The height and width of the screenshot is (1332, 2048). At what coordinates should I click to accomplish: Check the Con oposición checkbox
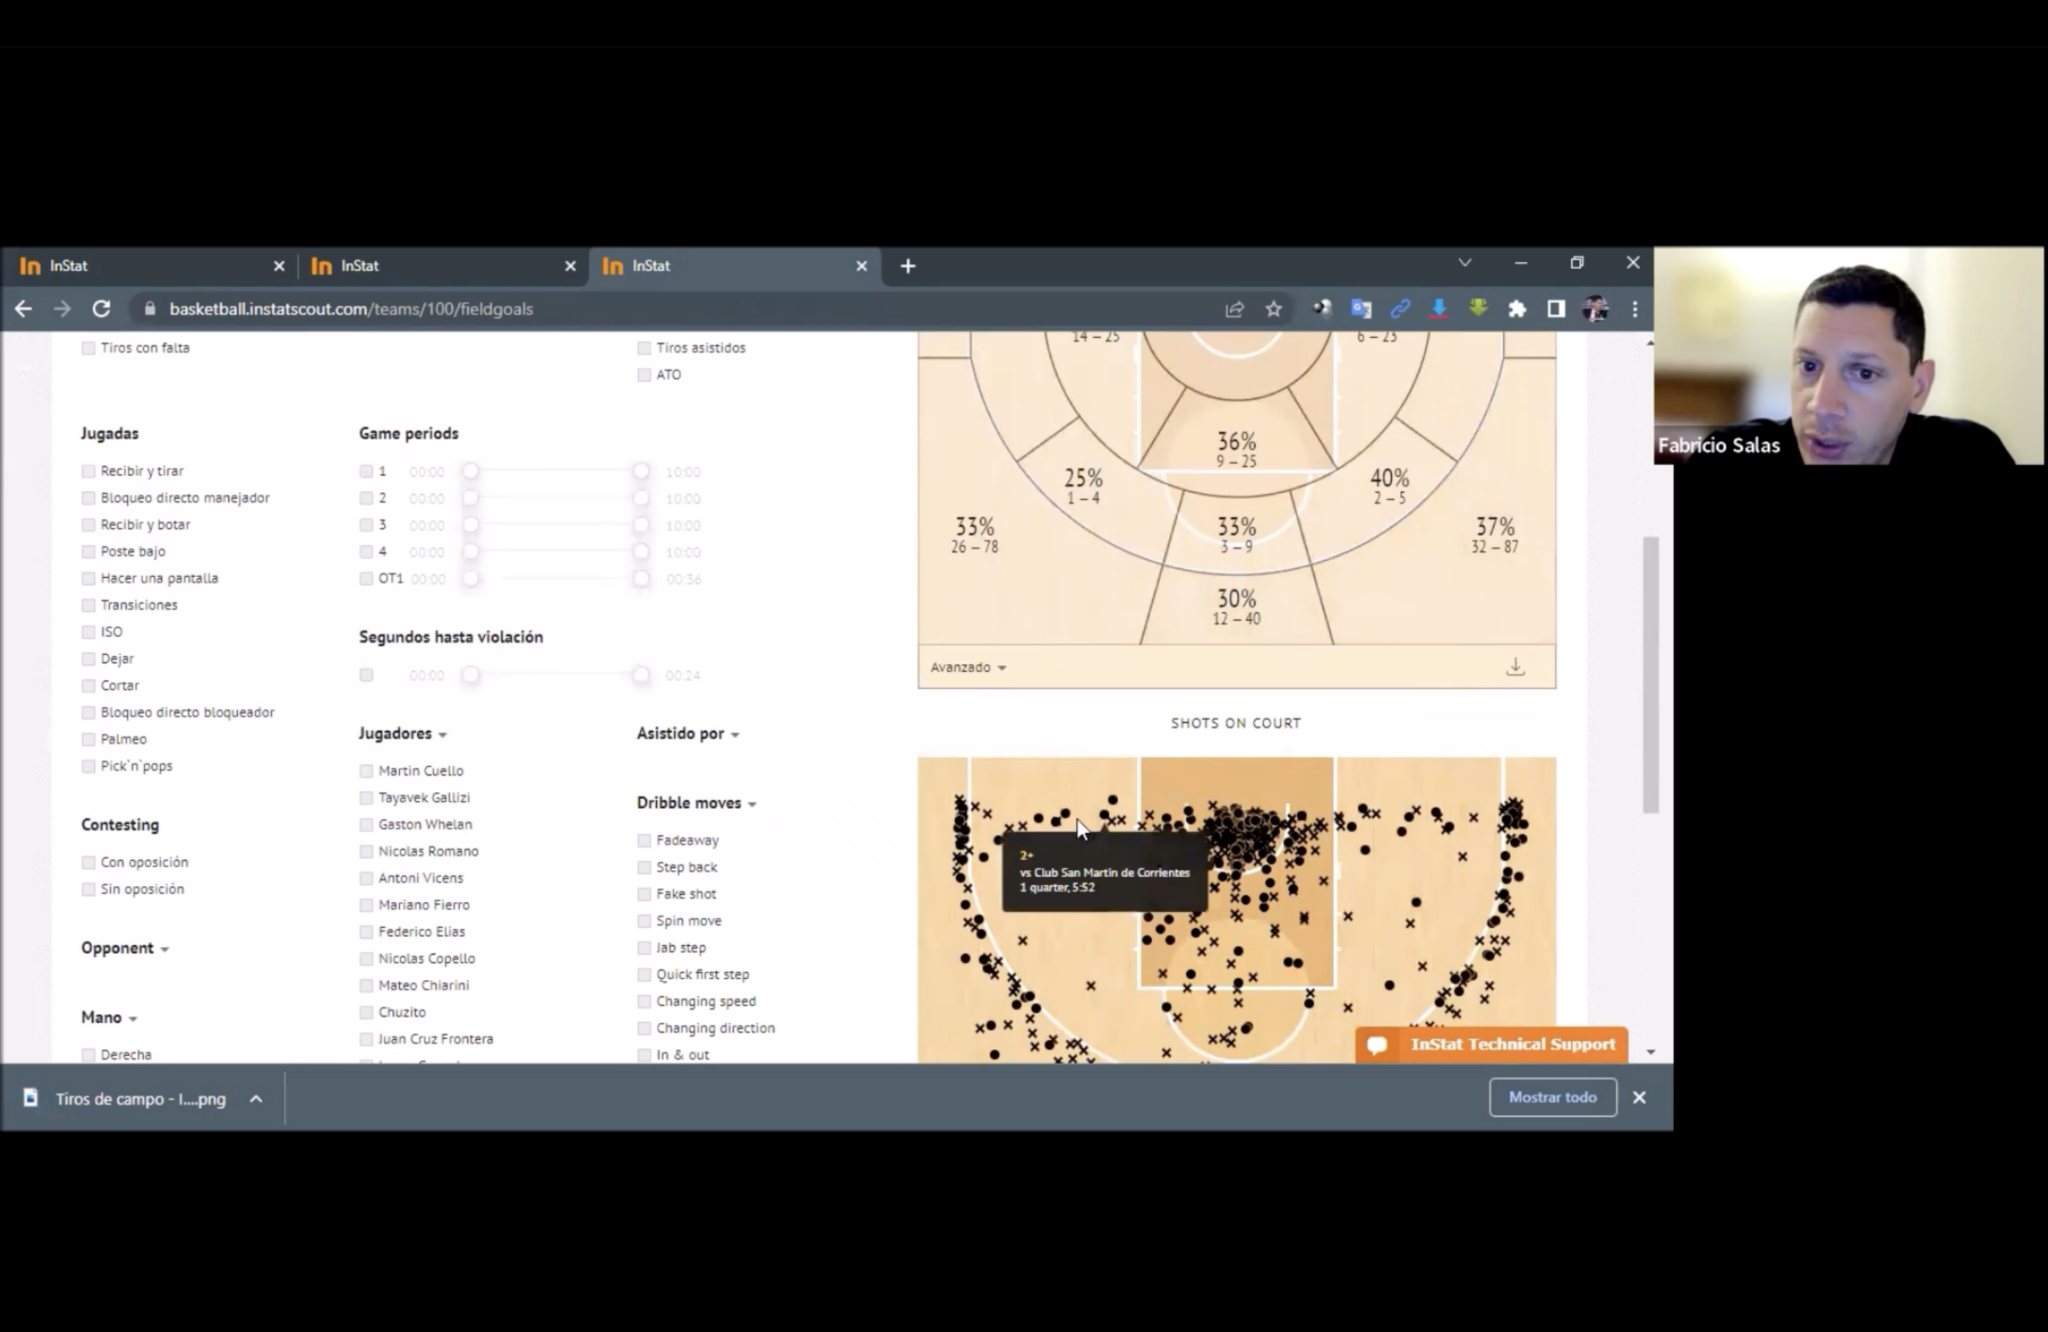point(88,862)
